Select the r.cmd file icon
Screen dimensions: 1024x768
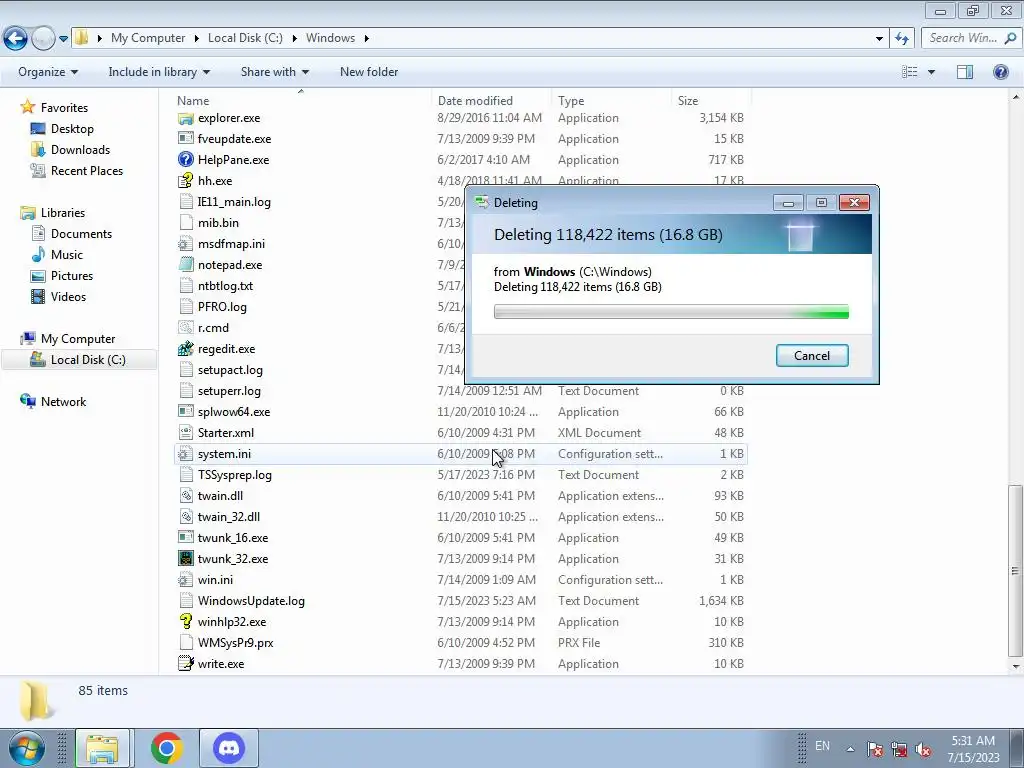pyautogui.click(x=186, y=328)
